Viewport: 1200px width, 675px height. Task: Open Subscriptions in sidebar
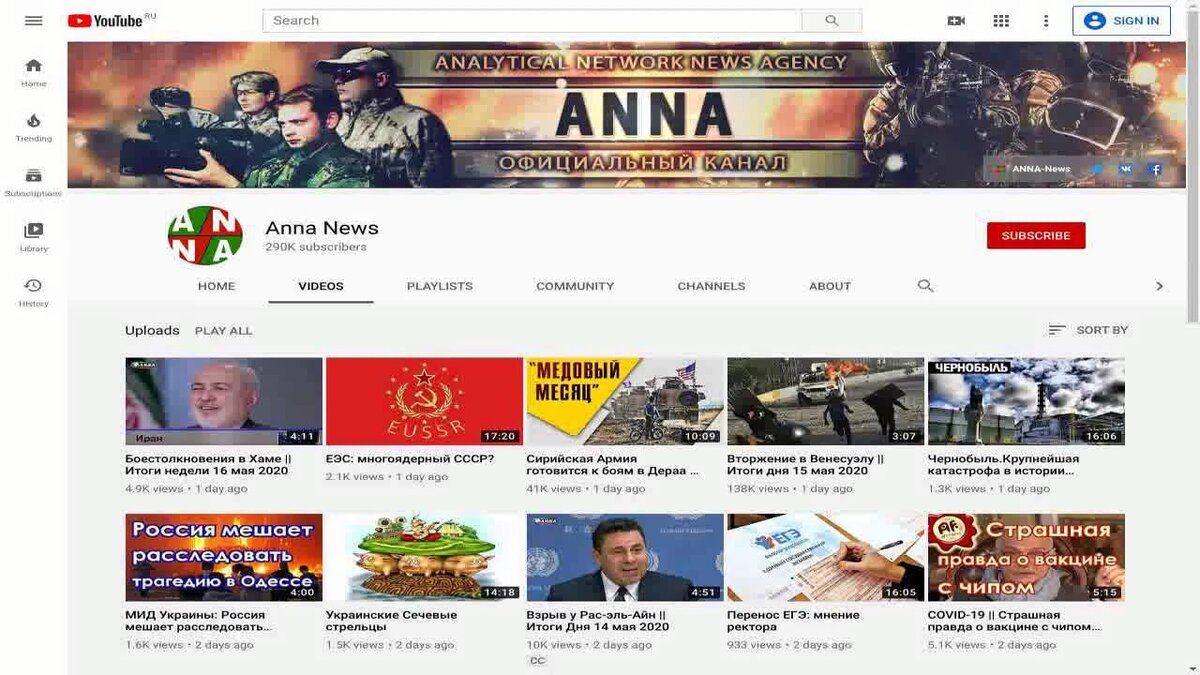point(33,182)
